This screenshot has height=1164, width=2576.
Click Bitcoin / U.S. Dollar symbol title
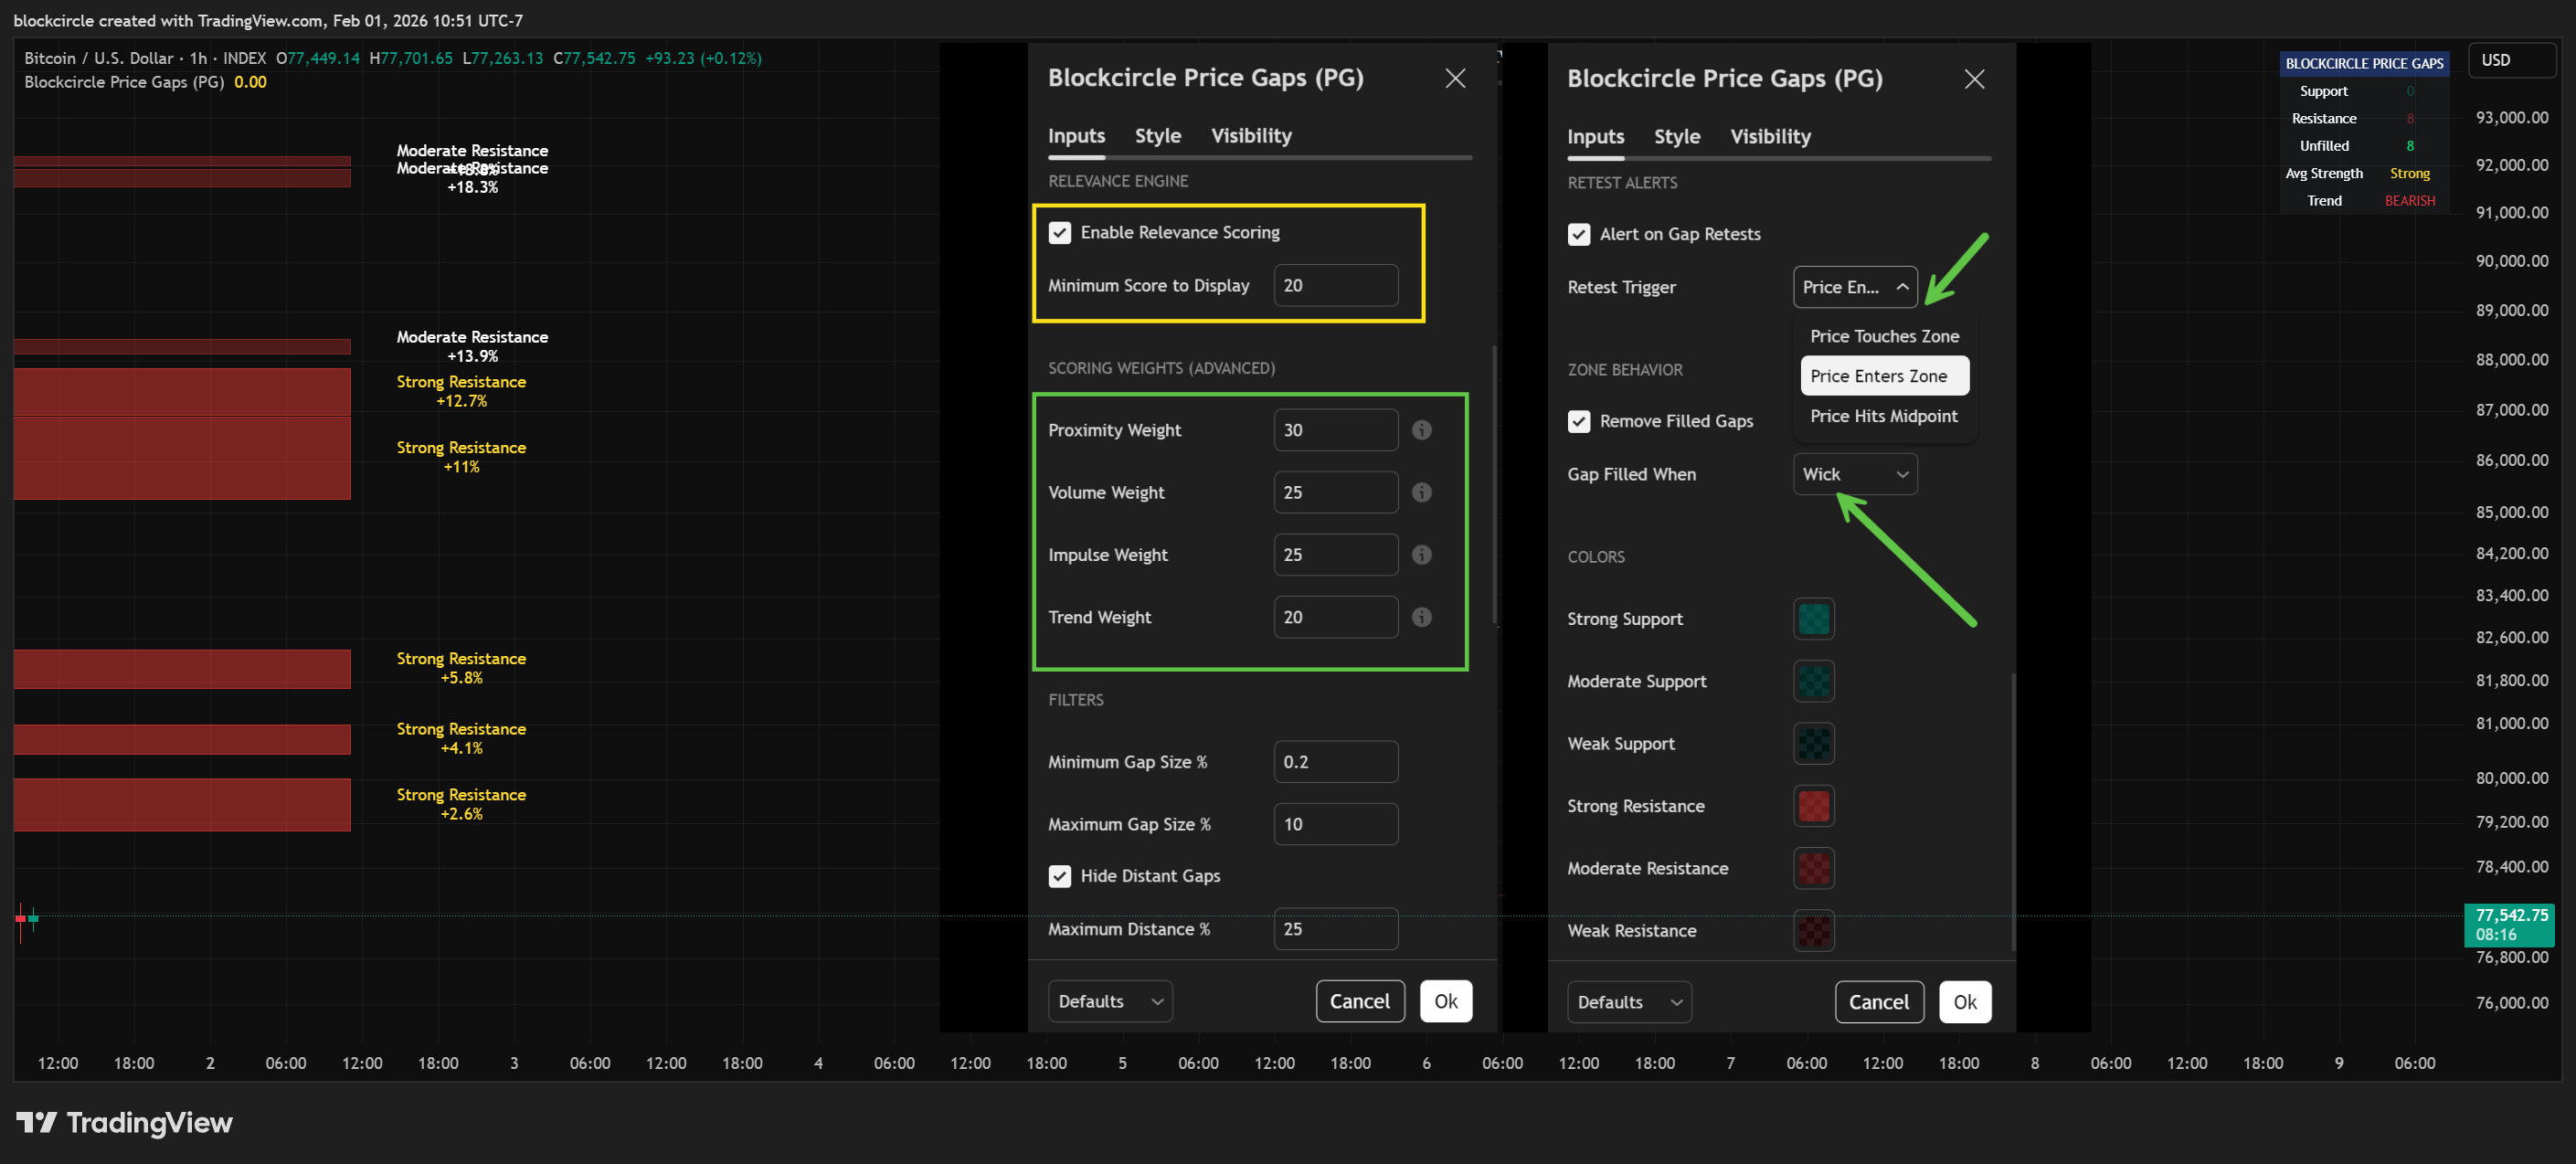tap(98, 58)
